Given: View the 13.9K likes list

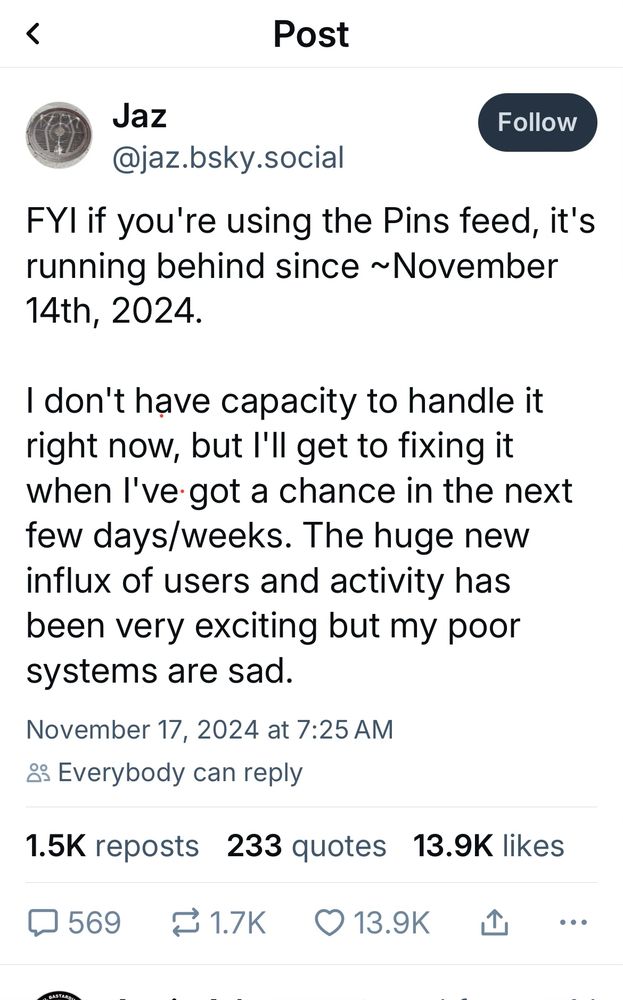Looking at the screenshot, I should [x=488, y=846].
